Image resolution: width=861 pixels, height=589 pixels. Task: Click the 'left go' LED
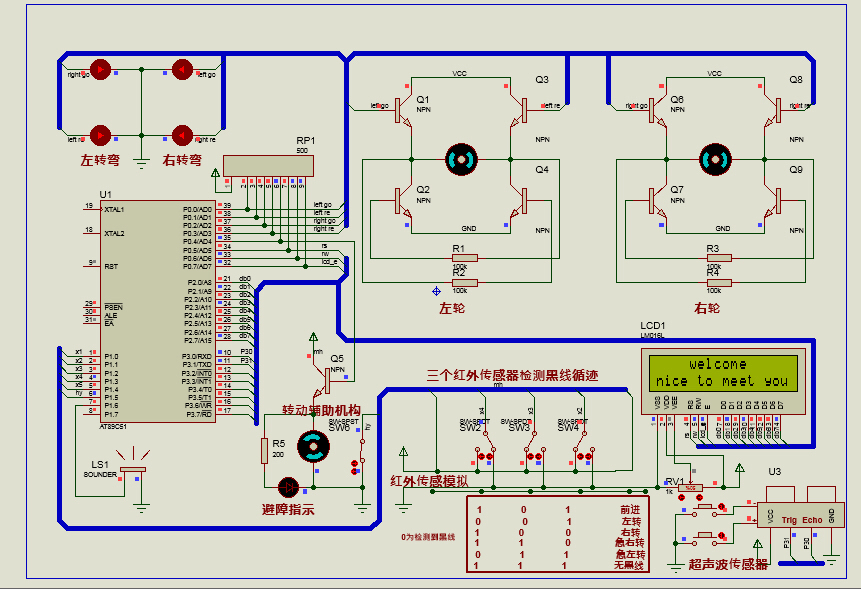[x=182, y=70]
